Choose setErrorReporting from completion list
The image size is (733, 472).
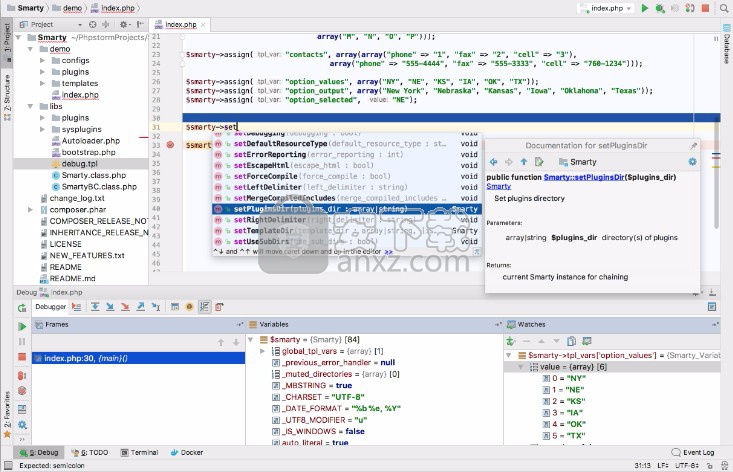pos(346,154)
